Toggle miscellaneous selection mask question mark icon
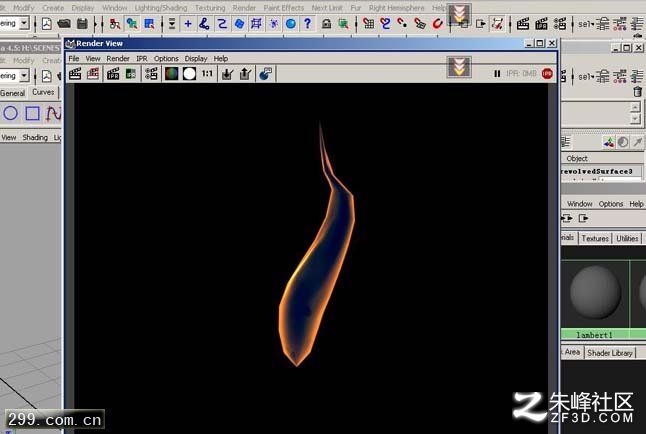This screenshot has width=646, height=434. 307,24
